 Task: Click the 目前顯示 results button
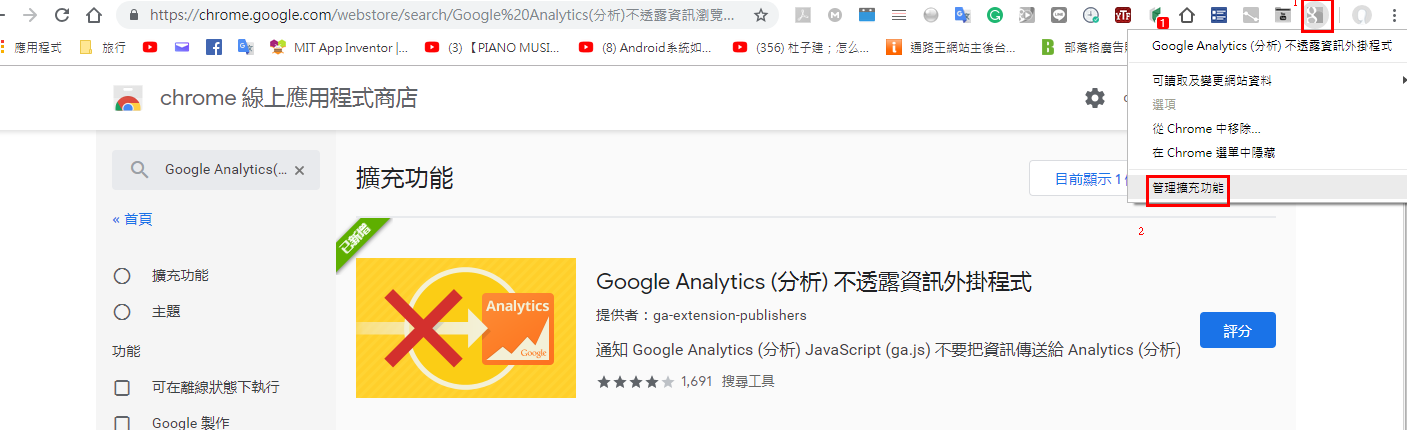point(1079,179)
